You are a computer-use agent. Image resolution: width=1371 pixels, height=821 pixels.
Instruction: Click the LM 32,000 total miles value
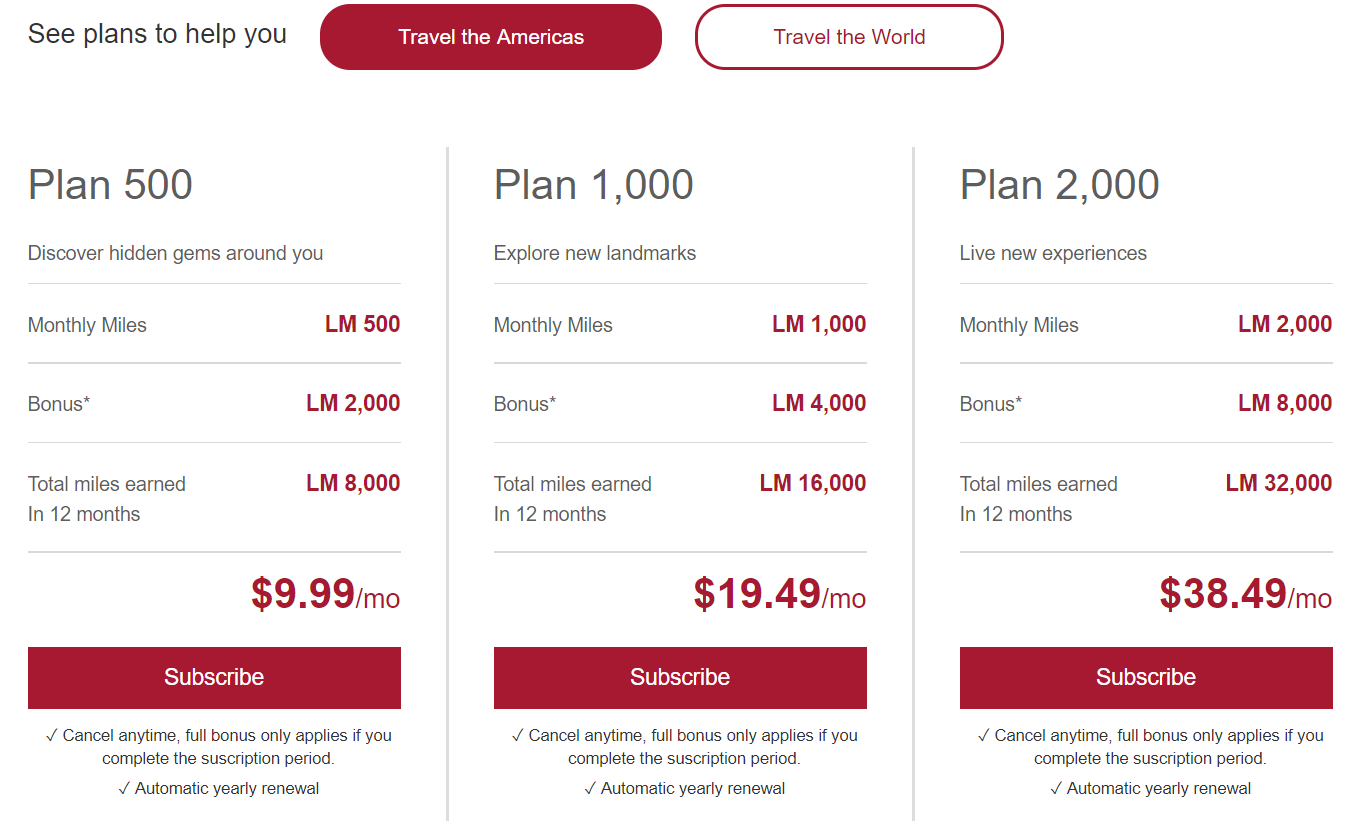1279,484
